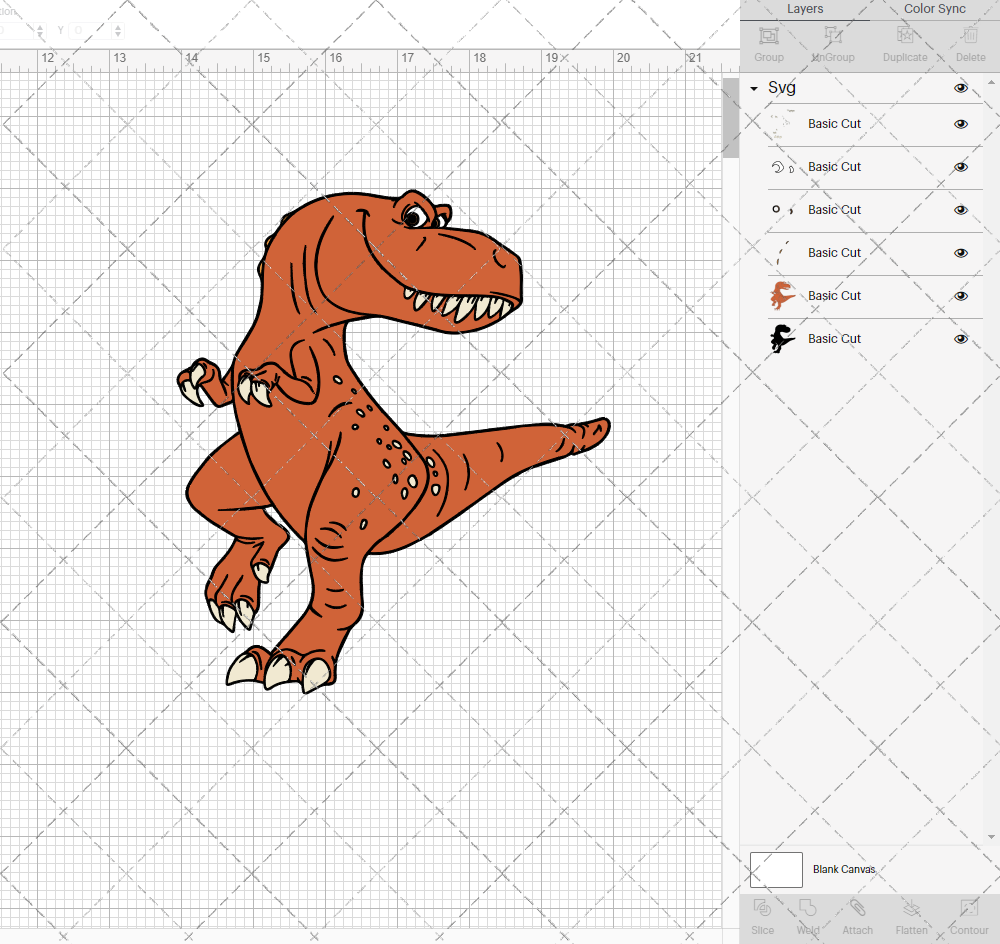Click the Duplicate icon
The width and height of the screenshot is (1000, 944).
905,36
